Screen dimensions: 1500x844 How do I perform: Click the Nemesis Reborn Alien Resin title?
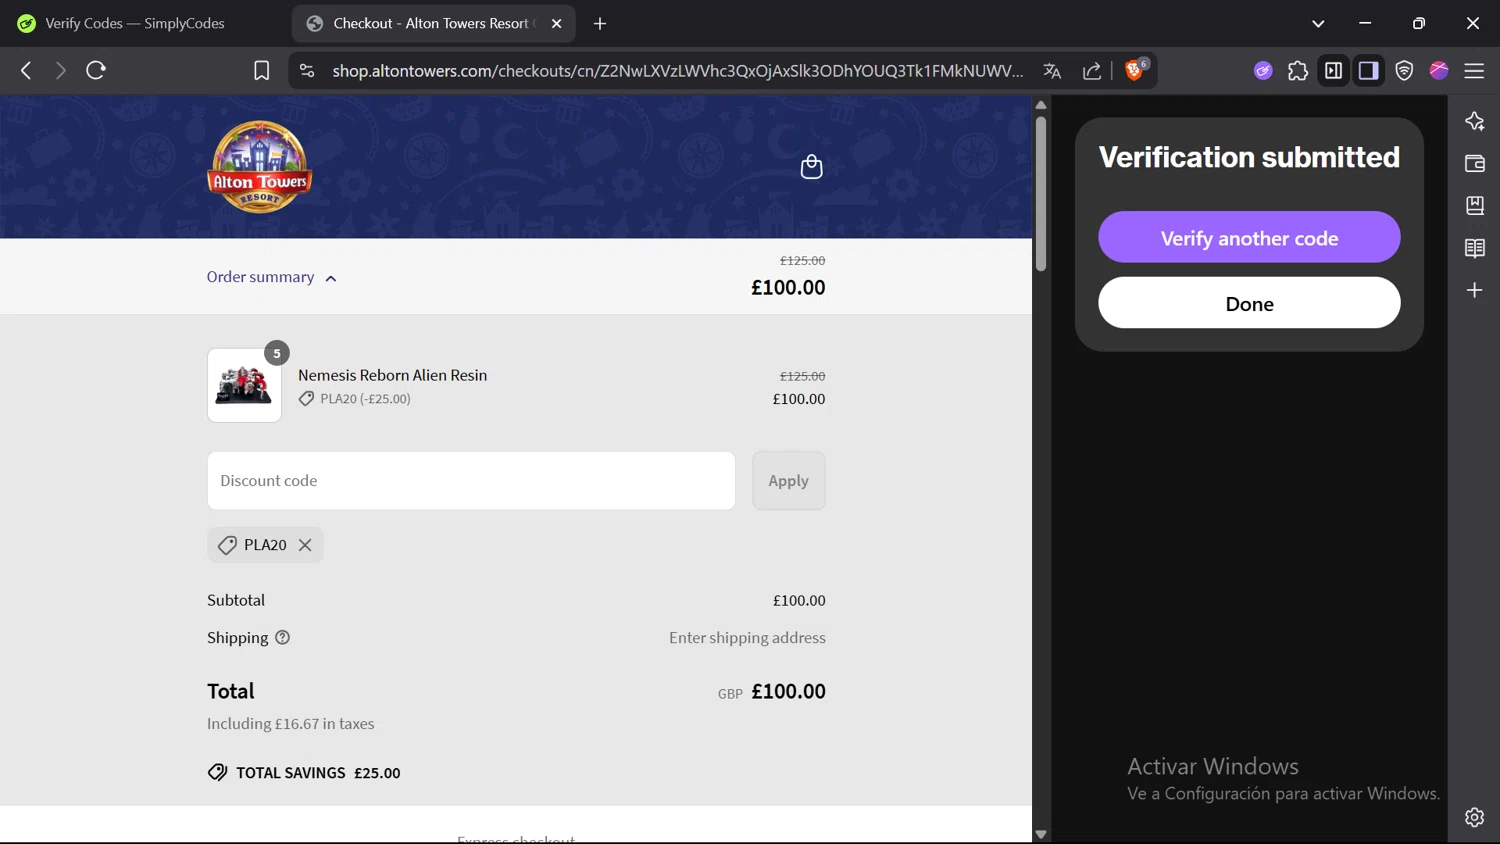coord(393,375)
